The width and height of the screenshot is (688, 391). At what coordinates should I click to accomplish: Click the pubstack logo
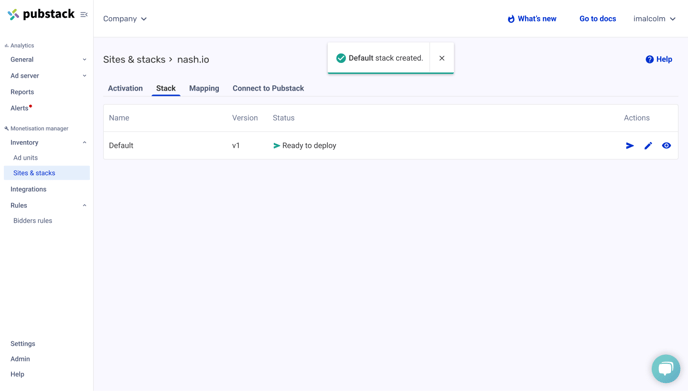pyautogui.click(x=41, y=14)
